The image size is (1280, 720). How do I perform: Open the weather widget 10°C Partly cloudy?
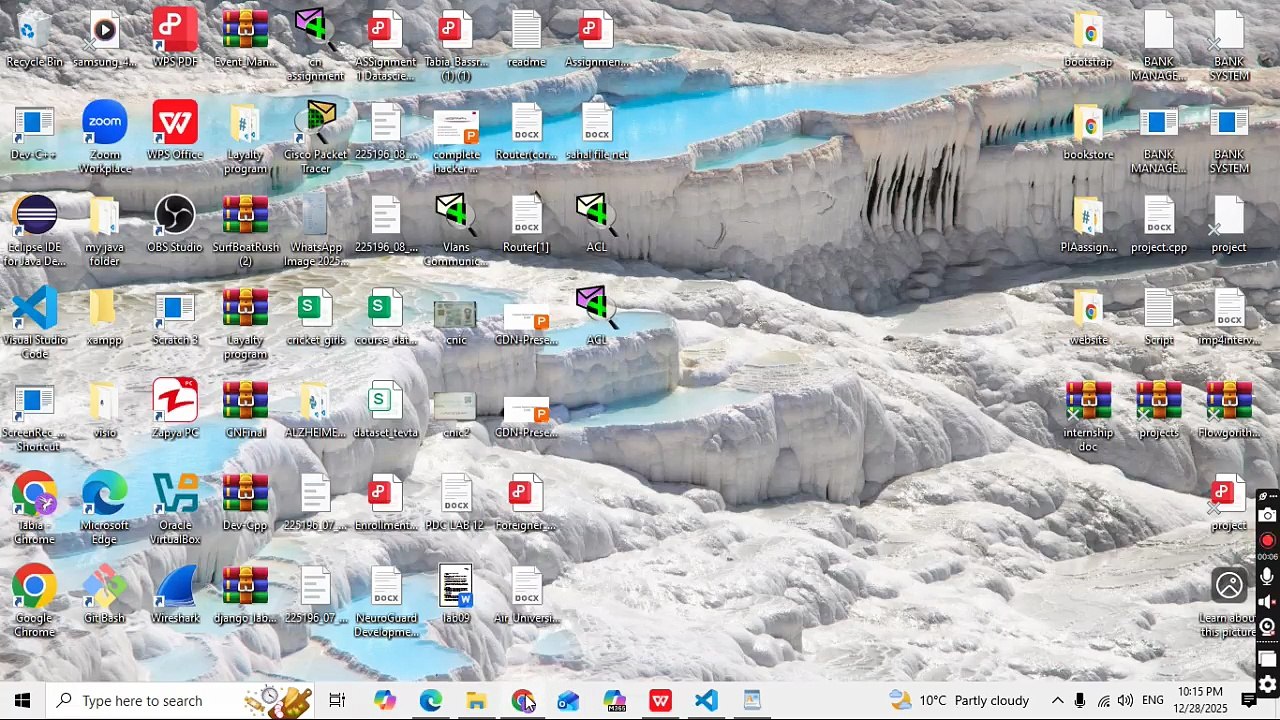point(958,701)
